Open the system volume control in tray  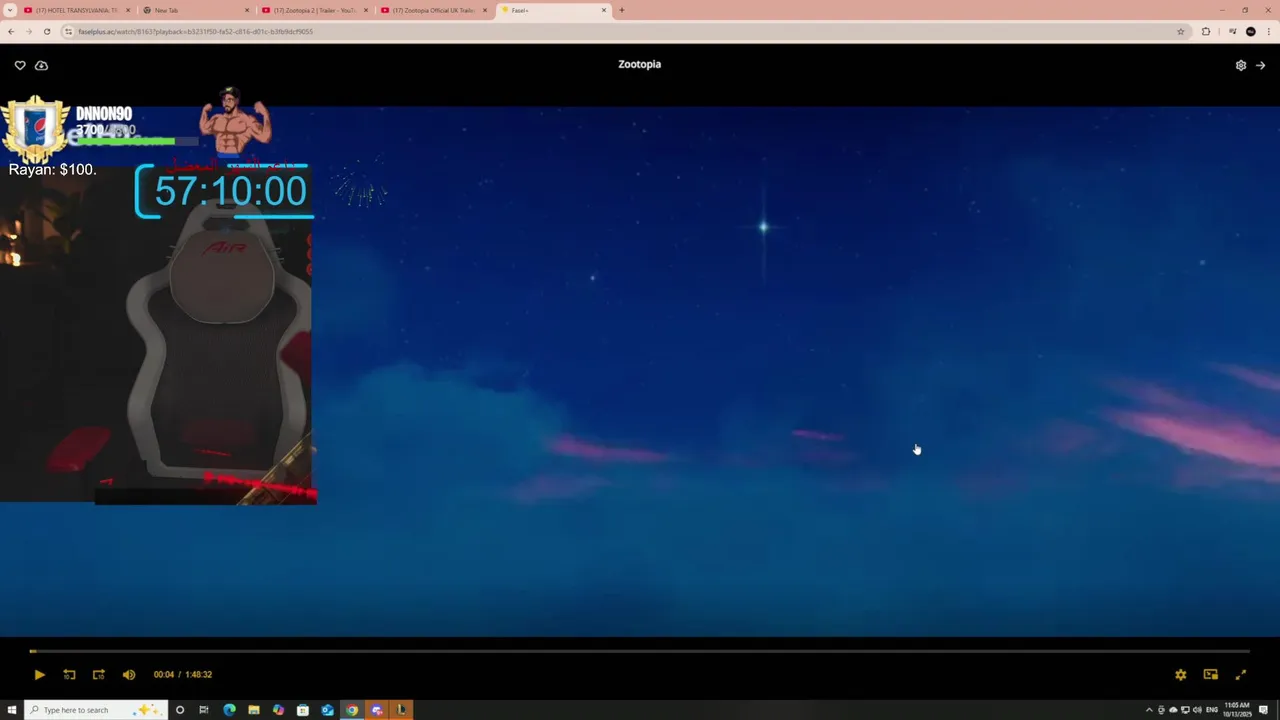1197,710
